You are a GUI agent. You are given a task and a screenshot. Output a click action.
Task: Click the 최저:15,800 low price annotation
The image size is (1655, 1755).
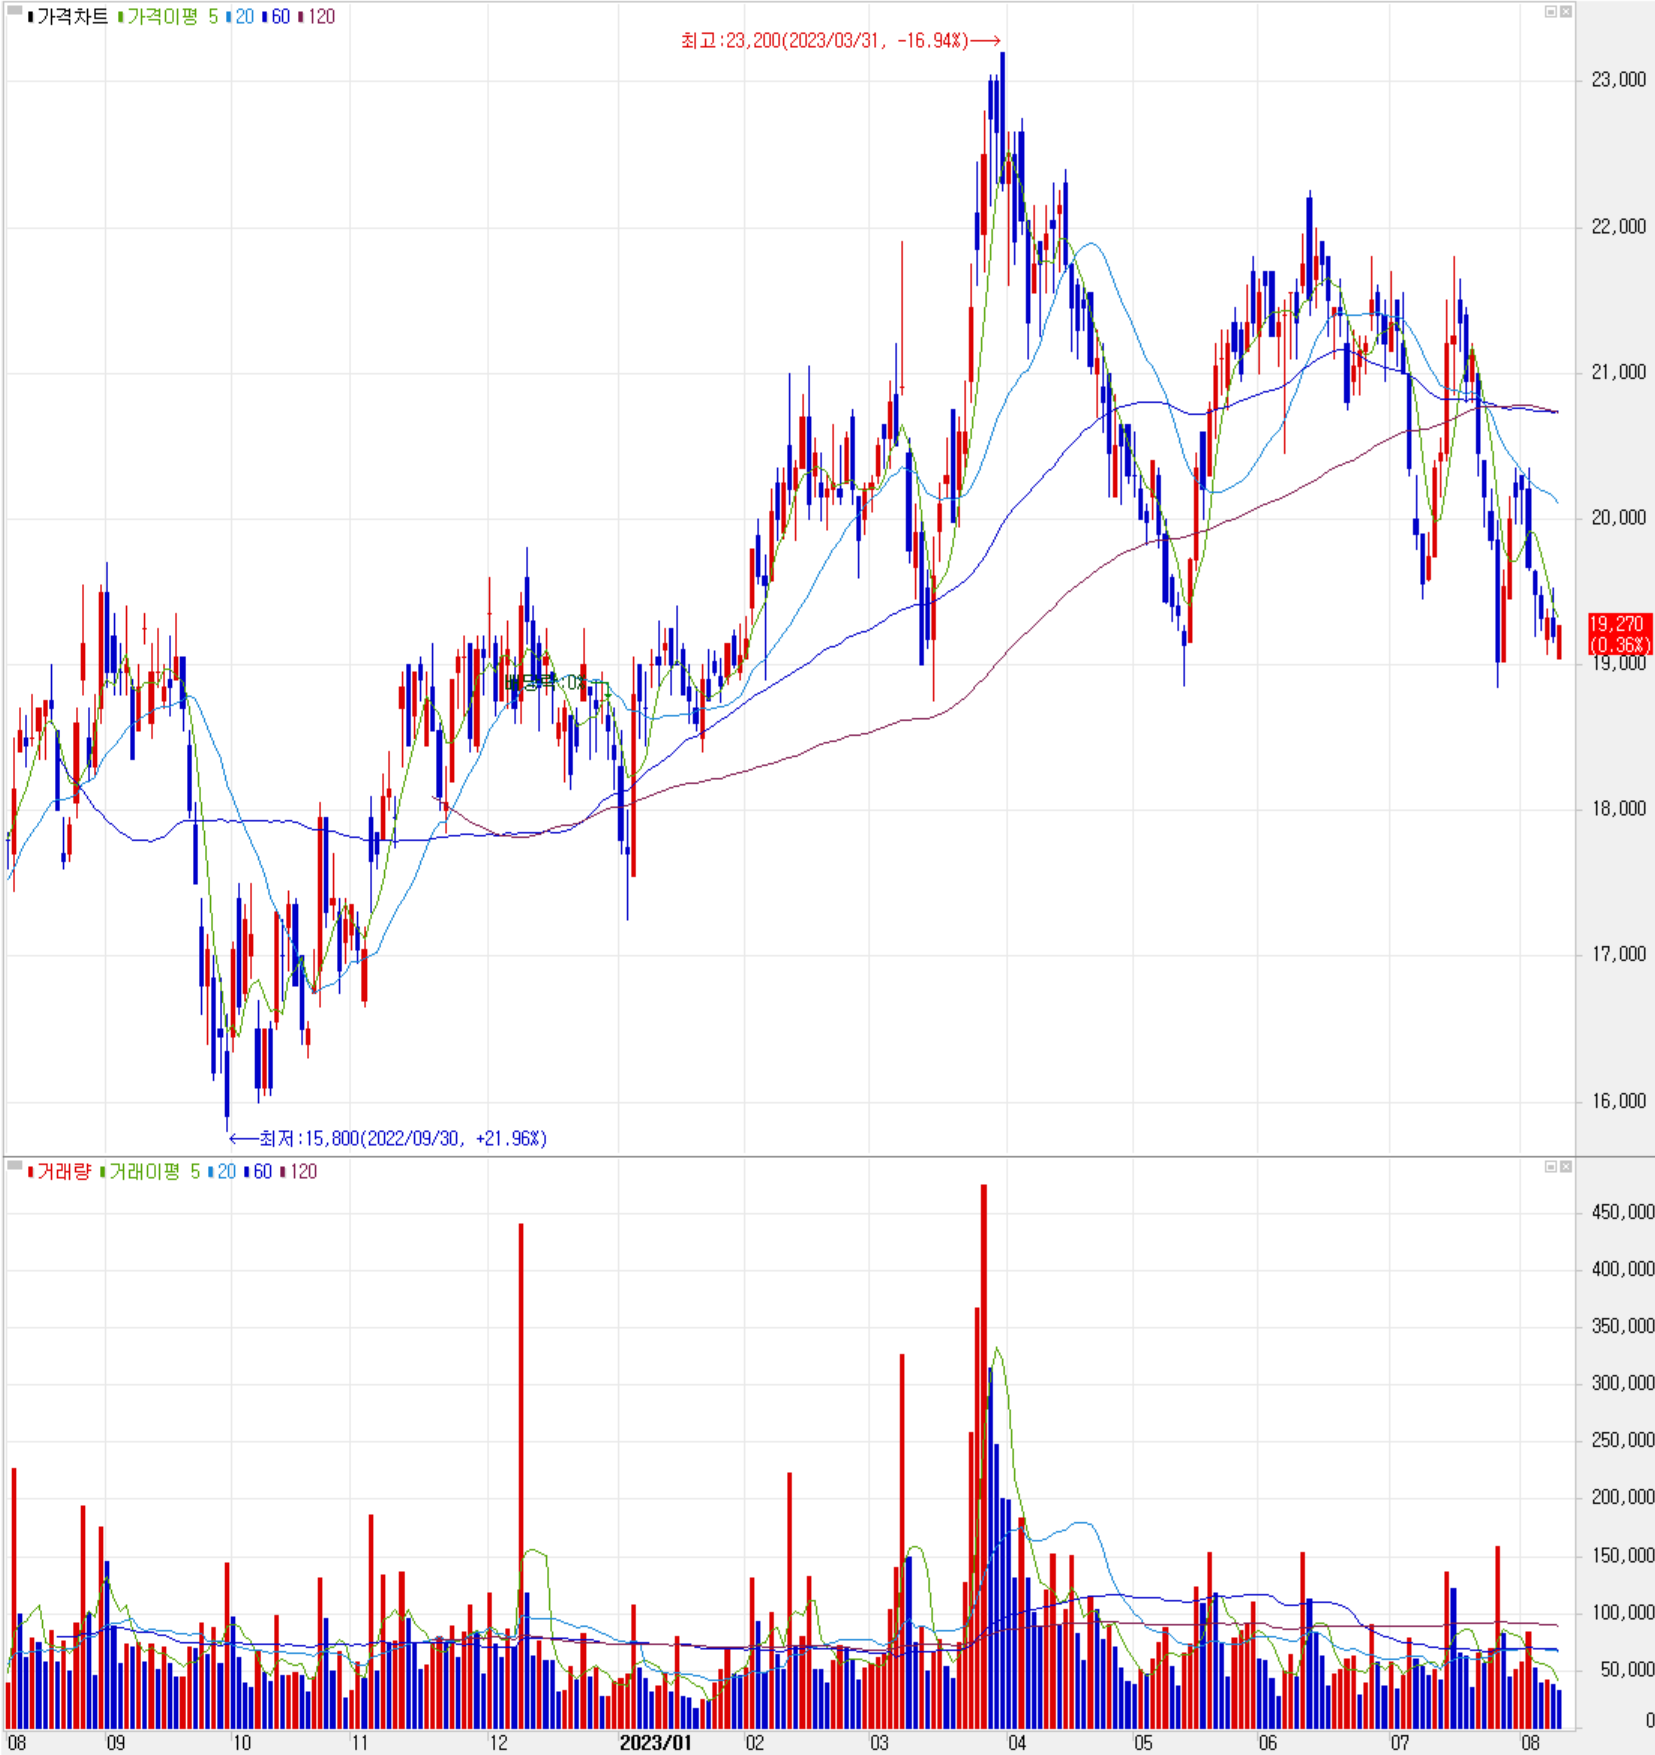pos(388,1138)
